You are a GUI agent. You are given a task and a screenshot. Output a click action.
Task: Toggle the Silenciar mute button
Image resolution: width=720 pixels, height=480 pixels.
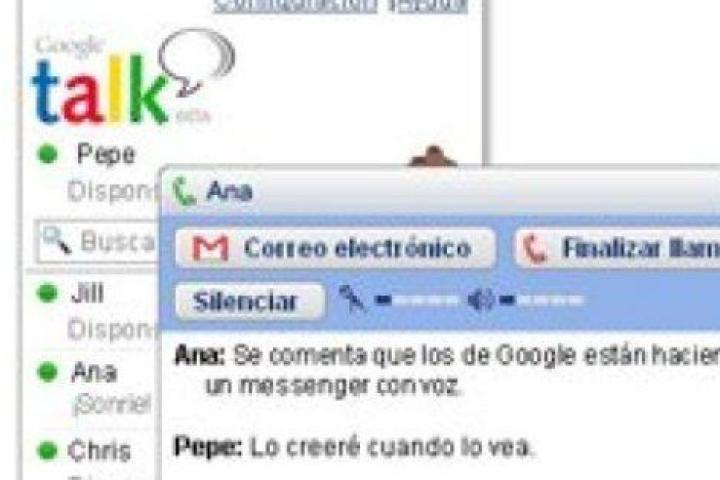(251, 301)
